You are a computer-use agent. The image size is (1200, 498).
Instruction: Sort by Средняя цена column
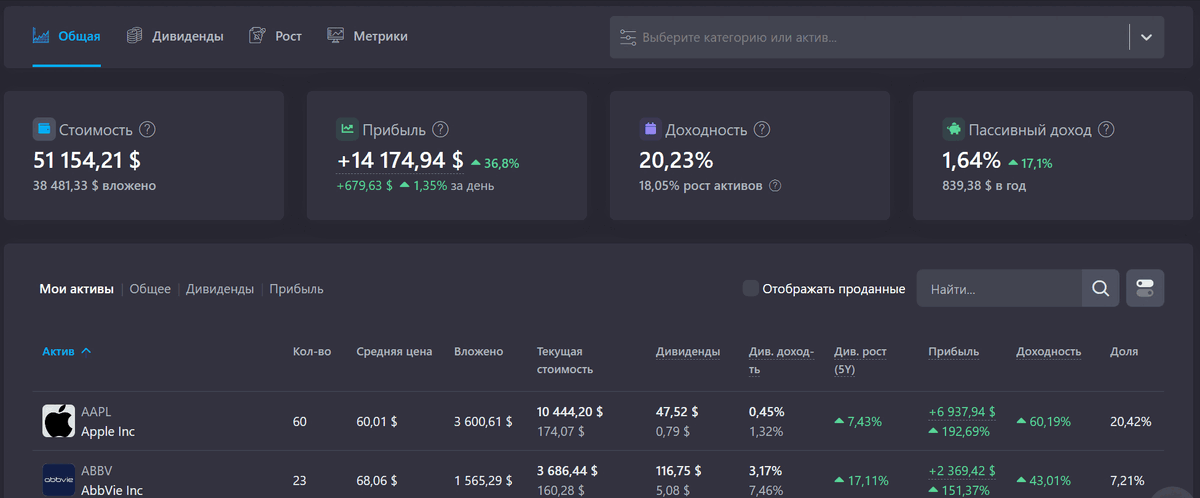pyautogui.click(x=394, y=352)
